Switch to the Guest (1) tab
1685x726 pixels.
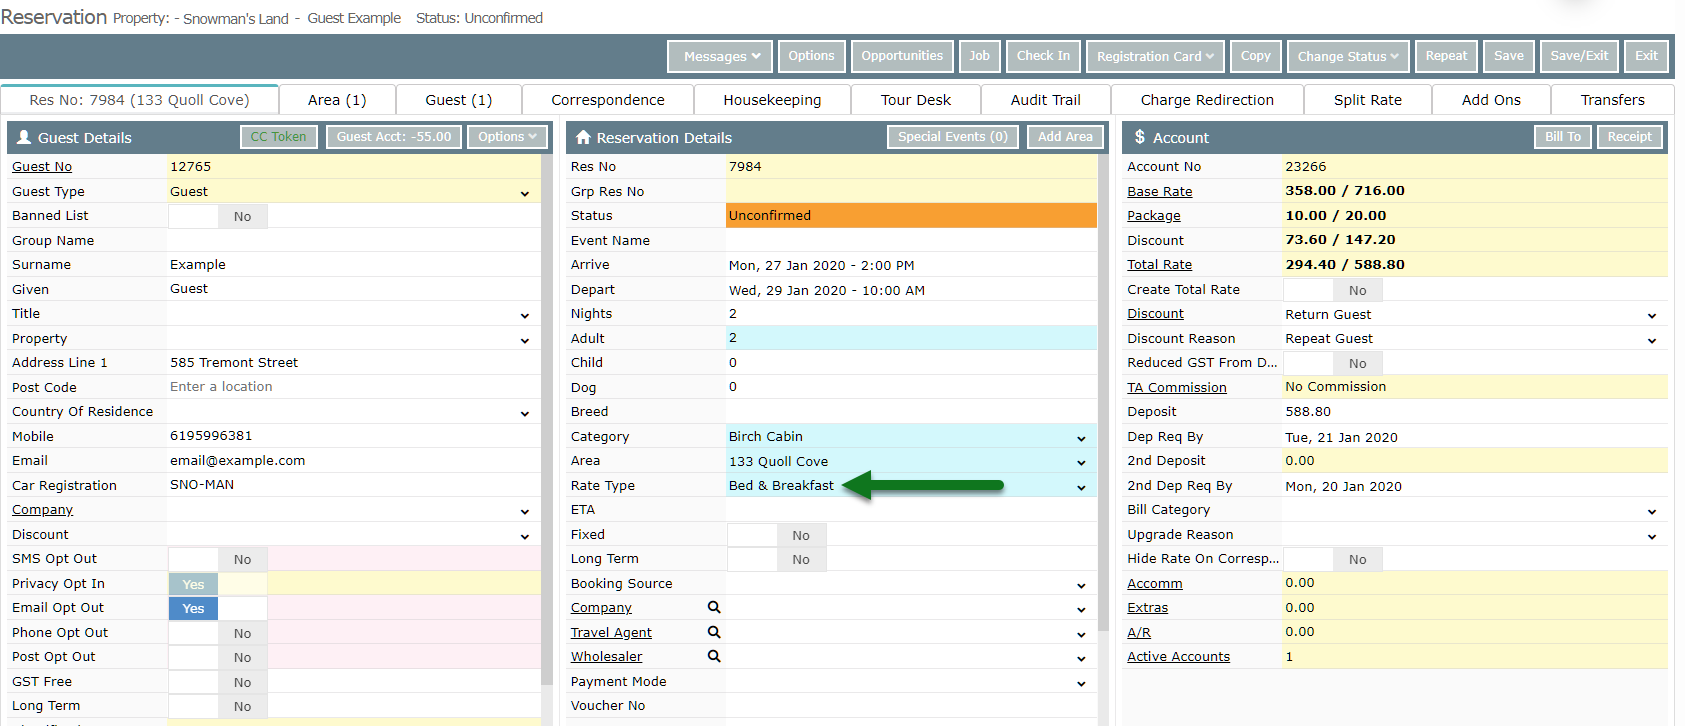tap(458, 100)
